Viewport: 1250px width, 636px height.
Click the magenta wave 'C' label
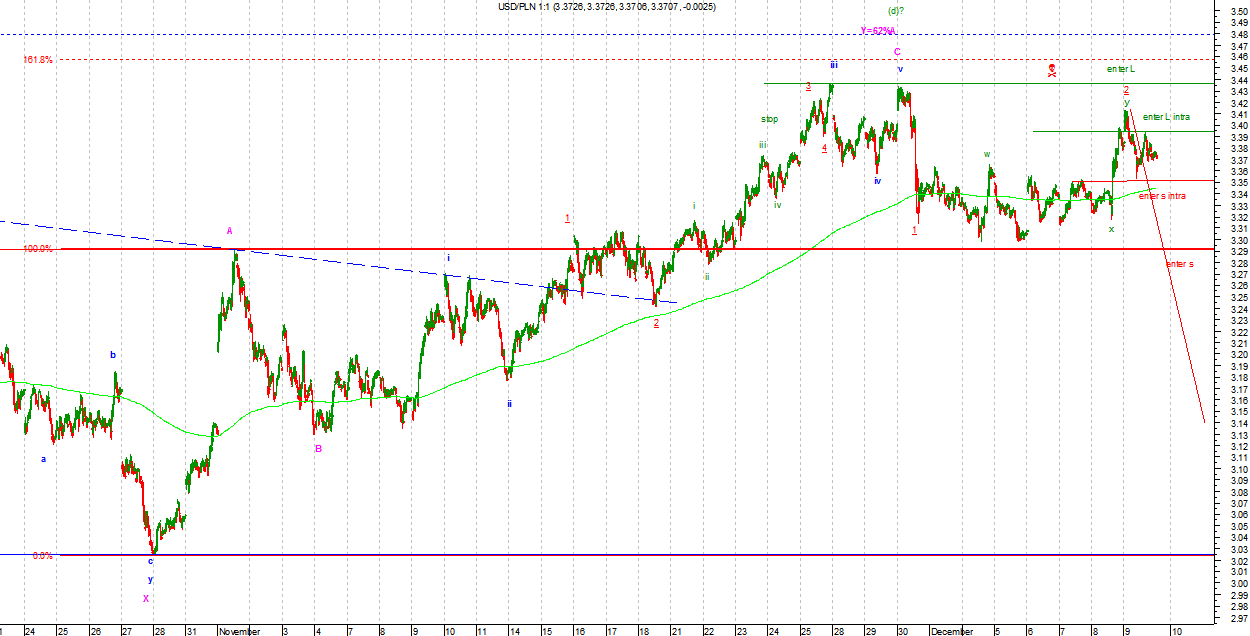coord(897,51)
